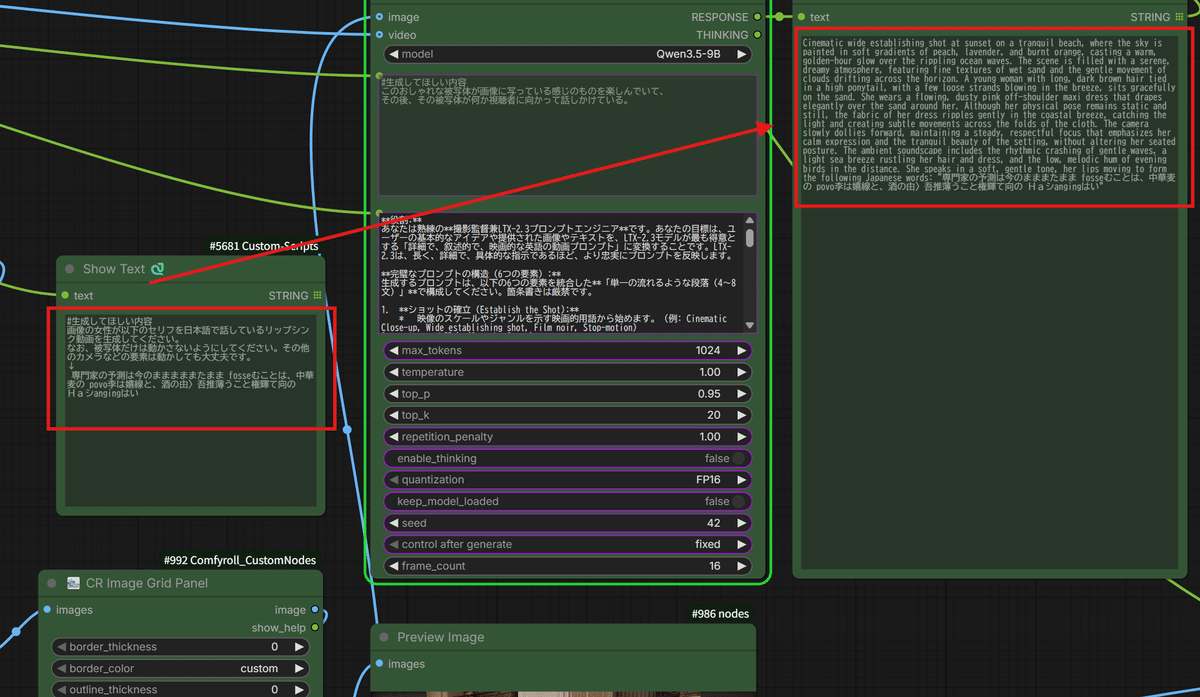Click the STRING grid output on Show Text node

318,295
